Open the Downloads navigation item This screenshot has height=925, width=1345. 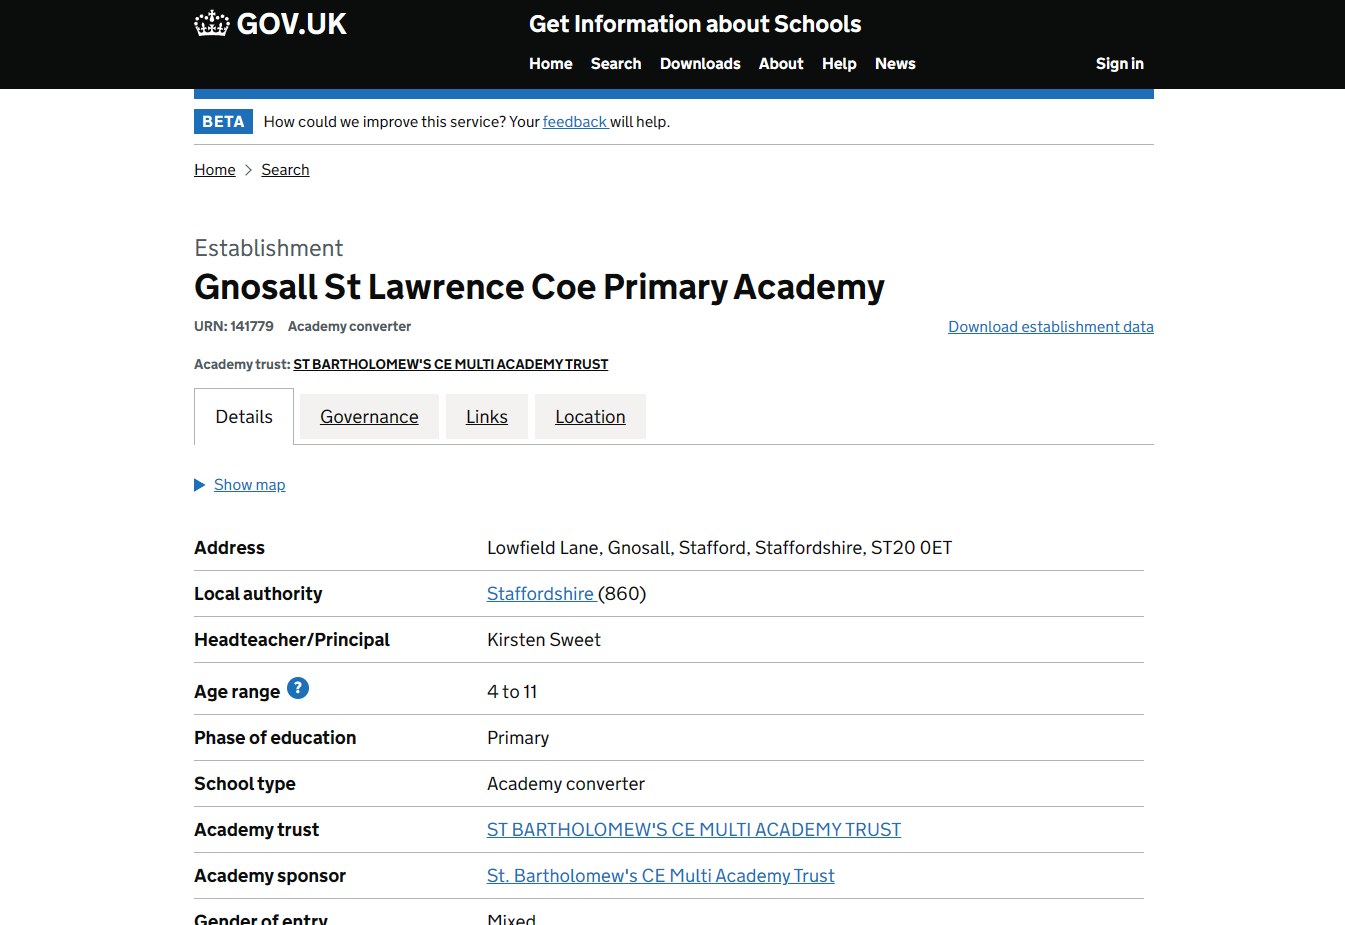[700, 63]
